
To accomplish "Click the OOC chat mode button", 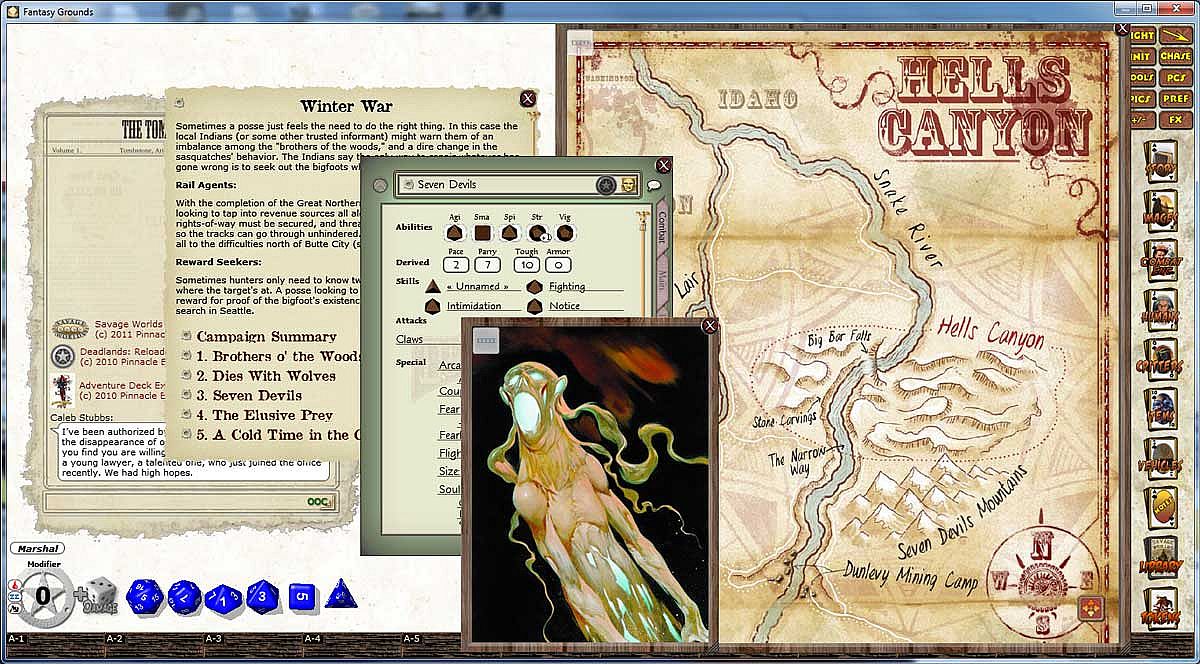I will click(x=320, y=500).
